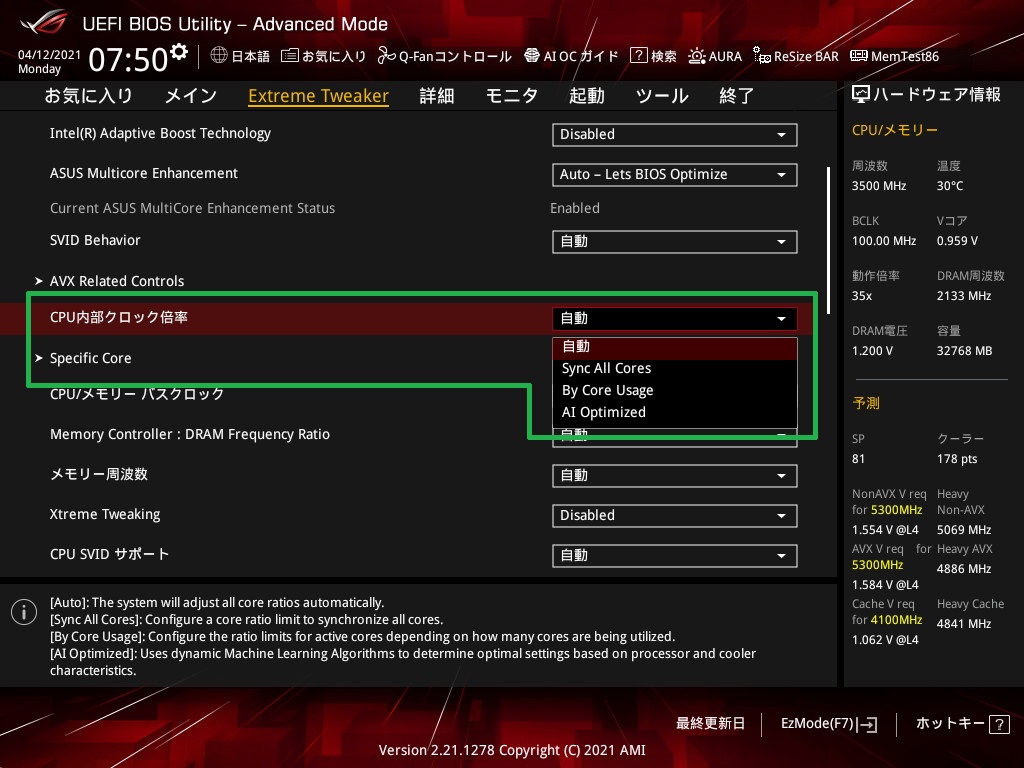The width and height of the screenshot is (1024, 768).
Task: Click 32768 MB capacity value
Action: click(965, 351)
